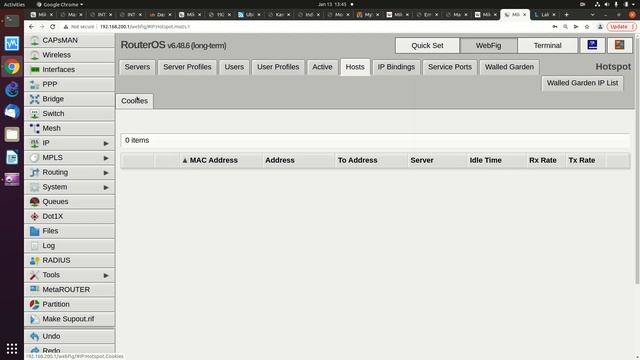The image size is (640, 360).
Task: Click the Wireless sidebar icon
Action: point(35,55)
